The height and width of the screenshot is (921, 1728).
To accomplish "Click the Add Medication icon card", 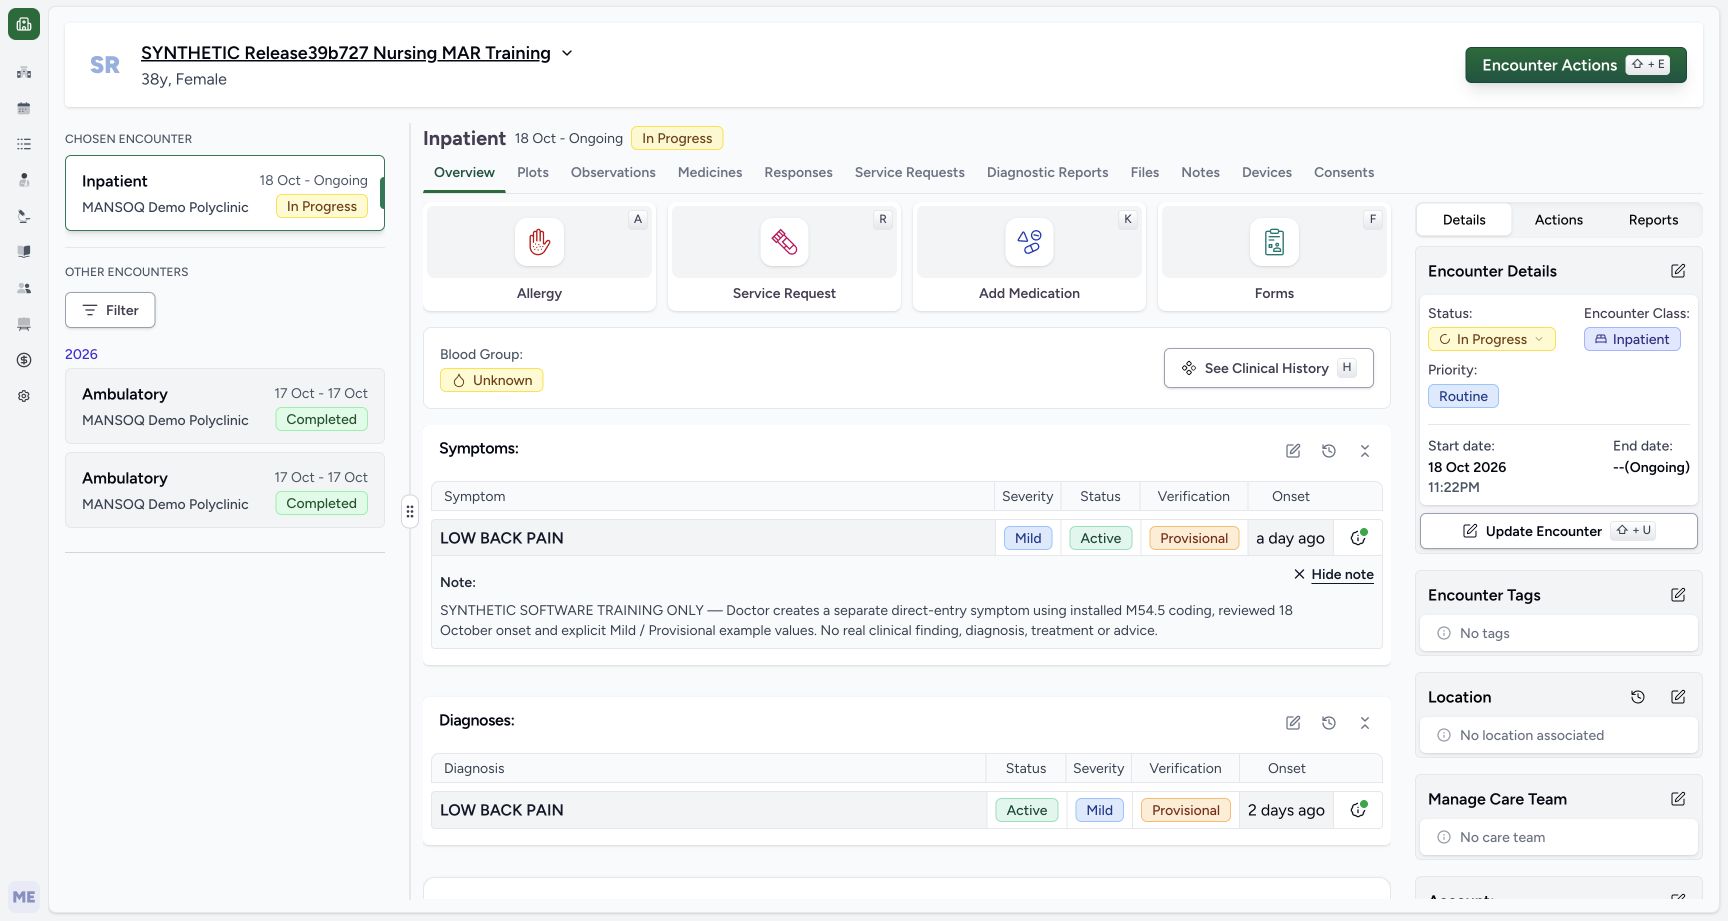I will click(1029, 257).
